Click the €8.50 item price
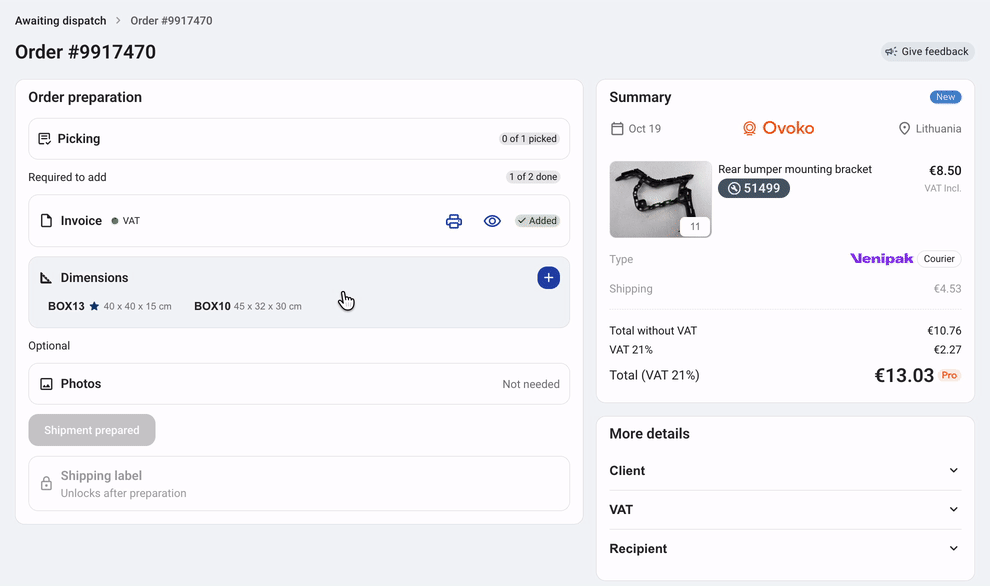The image size is (990, 586). pos(945,170)
